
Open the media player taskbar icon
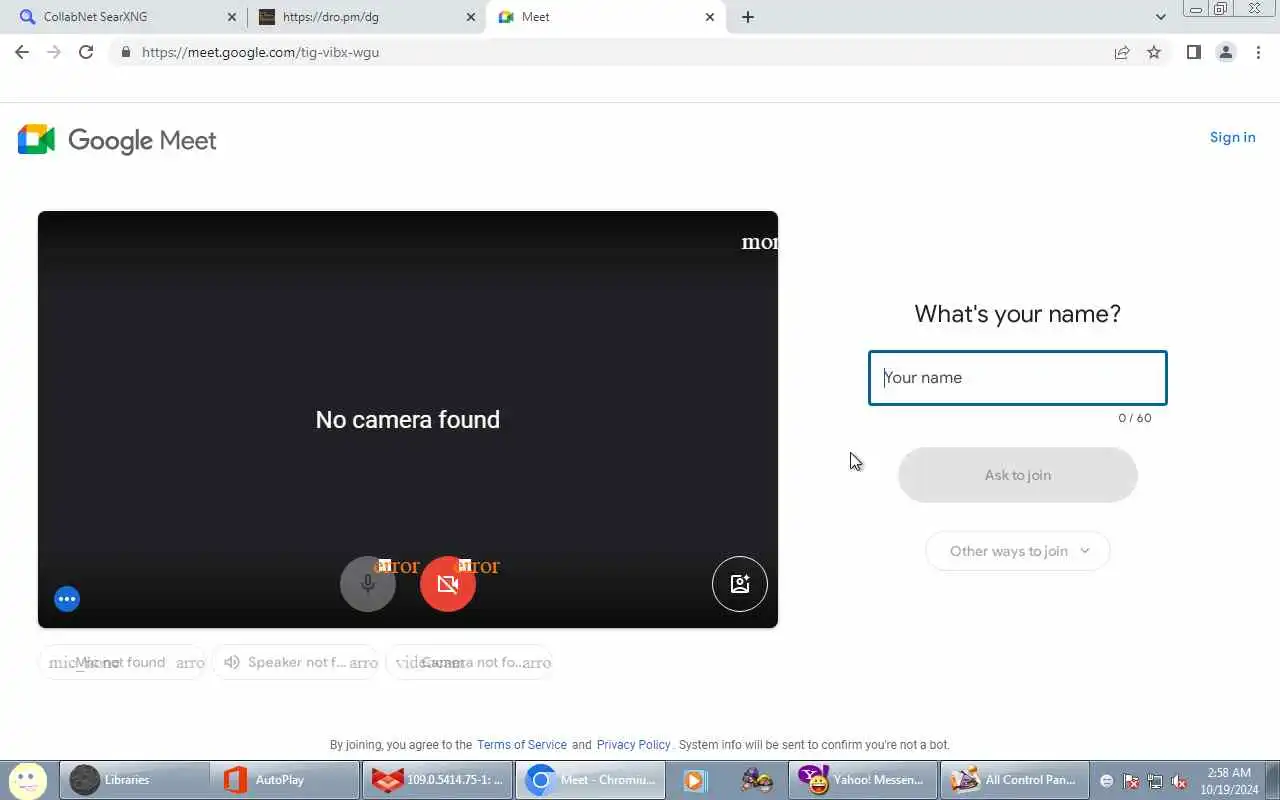[x=696, y=780]
